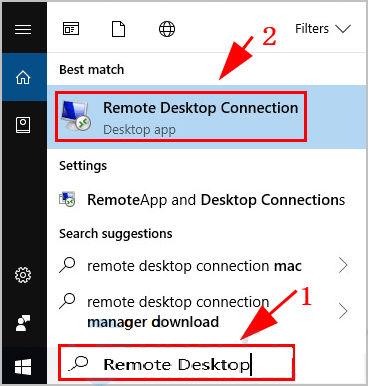Screen dimensions: 368x386
Task: Click the Search suggestions heading
Action: pos(116,234)
